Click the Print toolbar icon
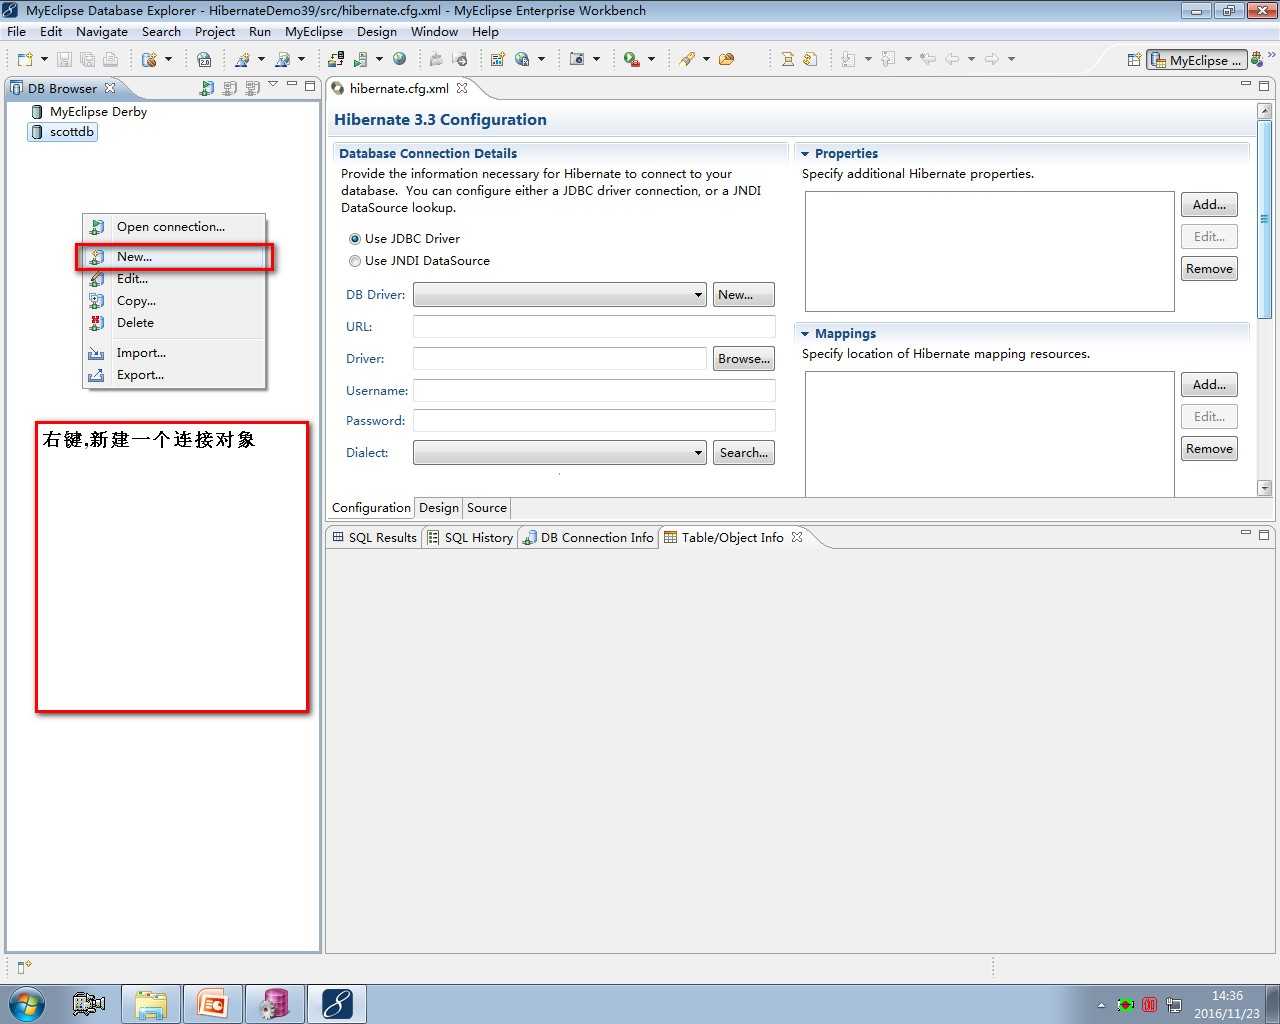 [110, 60]
